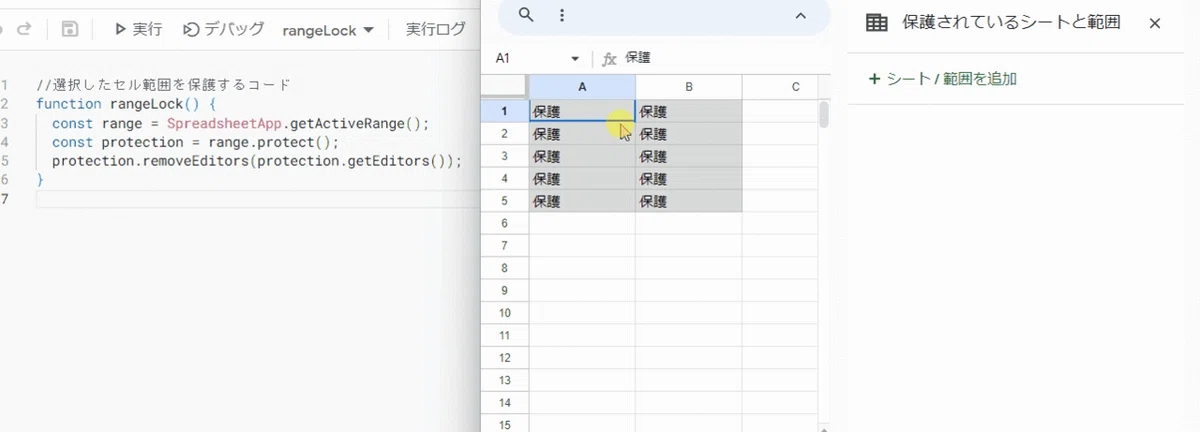1200x432 pixels.
Task: Start debugging with デバッグ button
Action: tap(224, 29)
